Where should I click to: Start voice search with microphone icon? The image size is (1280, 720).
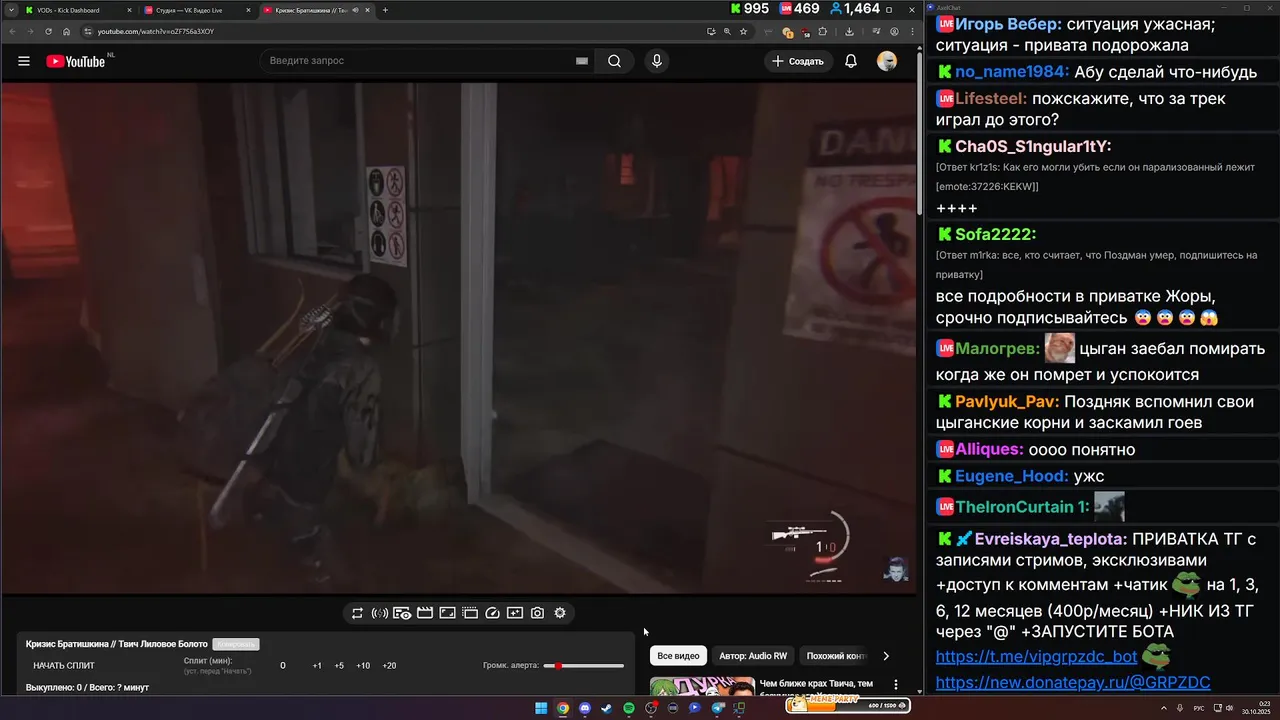(657, 61)
